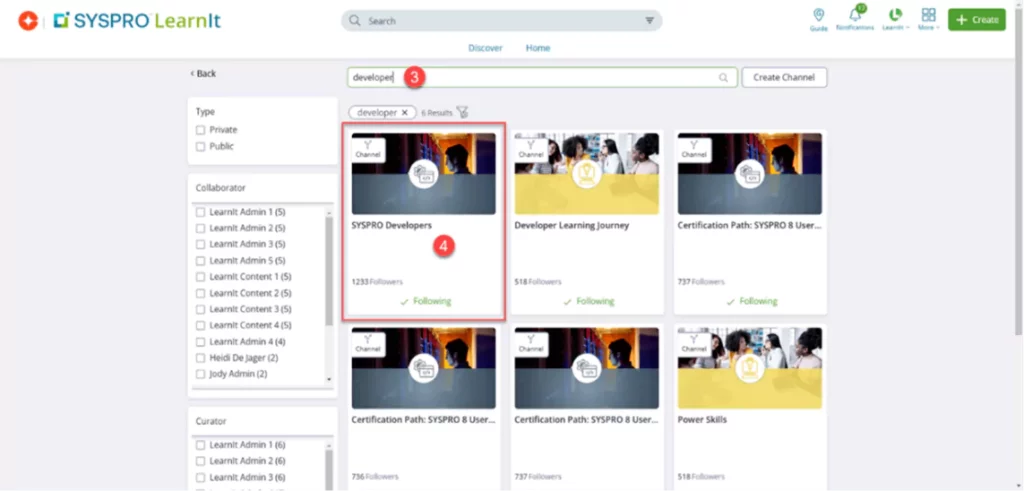Click the Create Channel button
This screenshot has height=491, width=1024.
coord(784,78)
